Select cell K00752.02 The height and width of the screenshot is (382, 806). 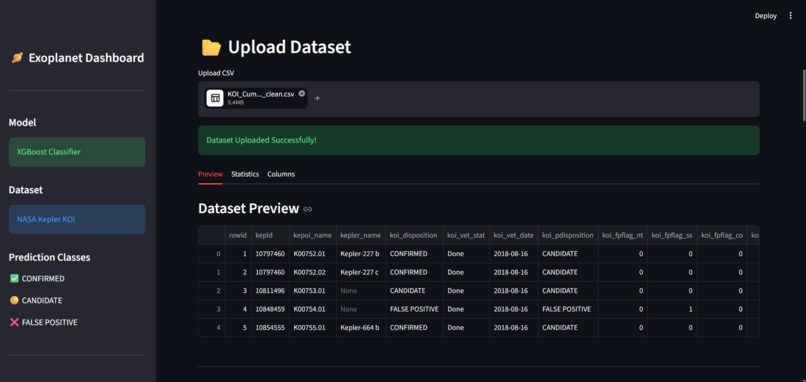click(313, 272)
